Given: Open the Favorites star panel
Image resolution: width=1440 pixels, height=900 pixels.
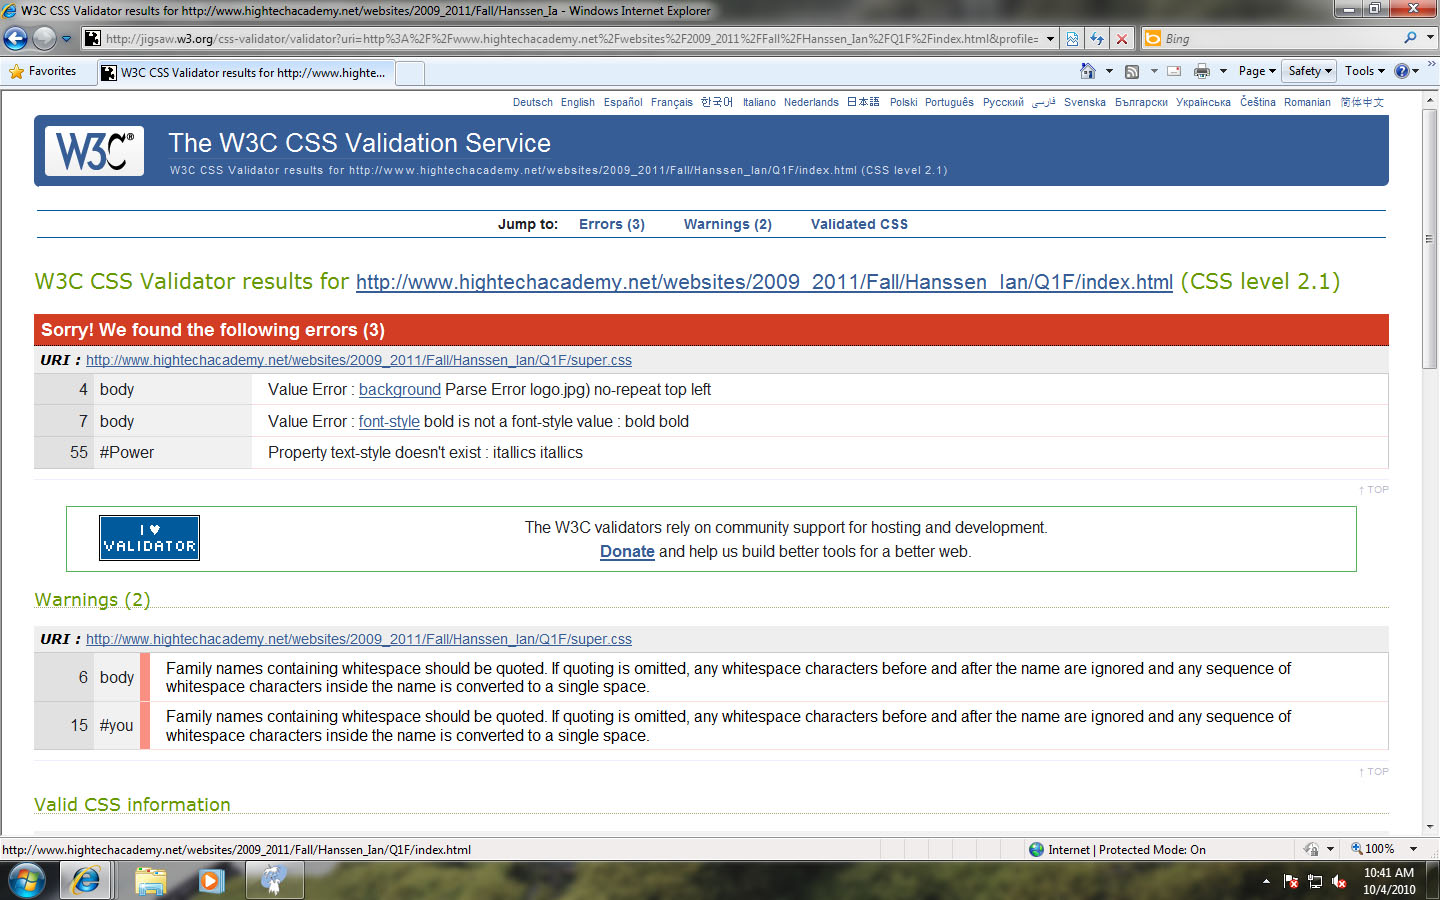Looking at the screenshot, I should point(43,71).
